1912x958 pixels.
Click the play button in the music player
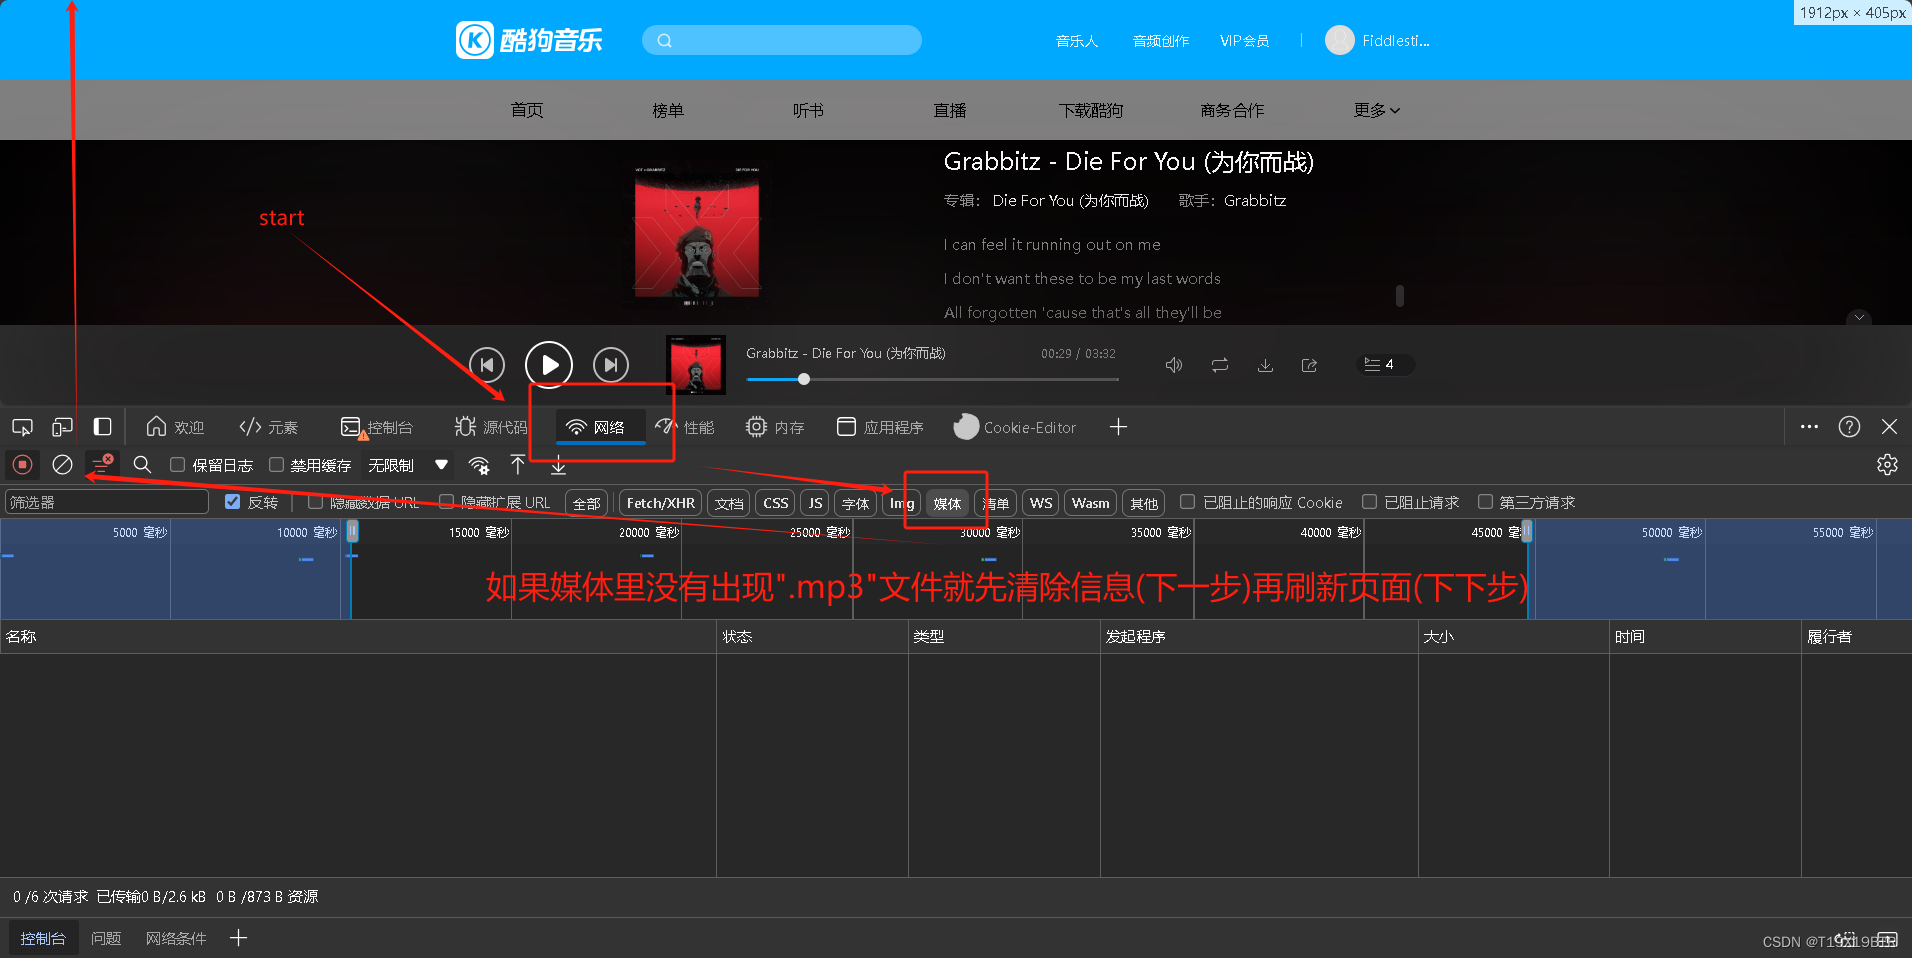point(549,365)
